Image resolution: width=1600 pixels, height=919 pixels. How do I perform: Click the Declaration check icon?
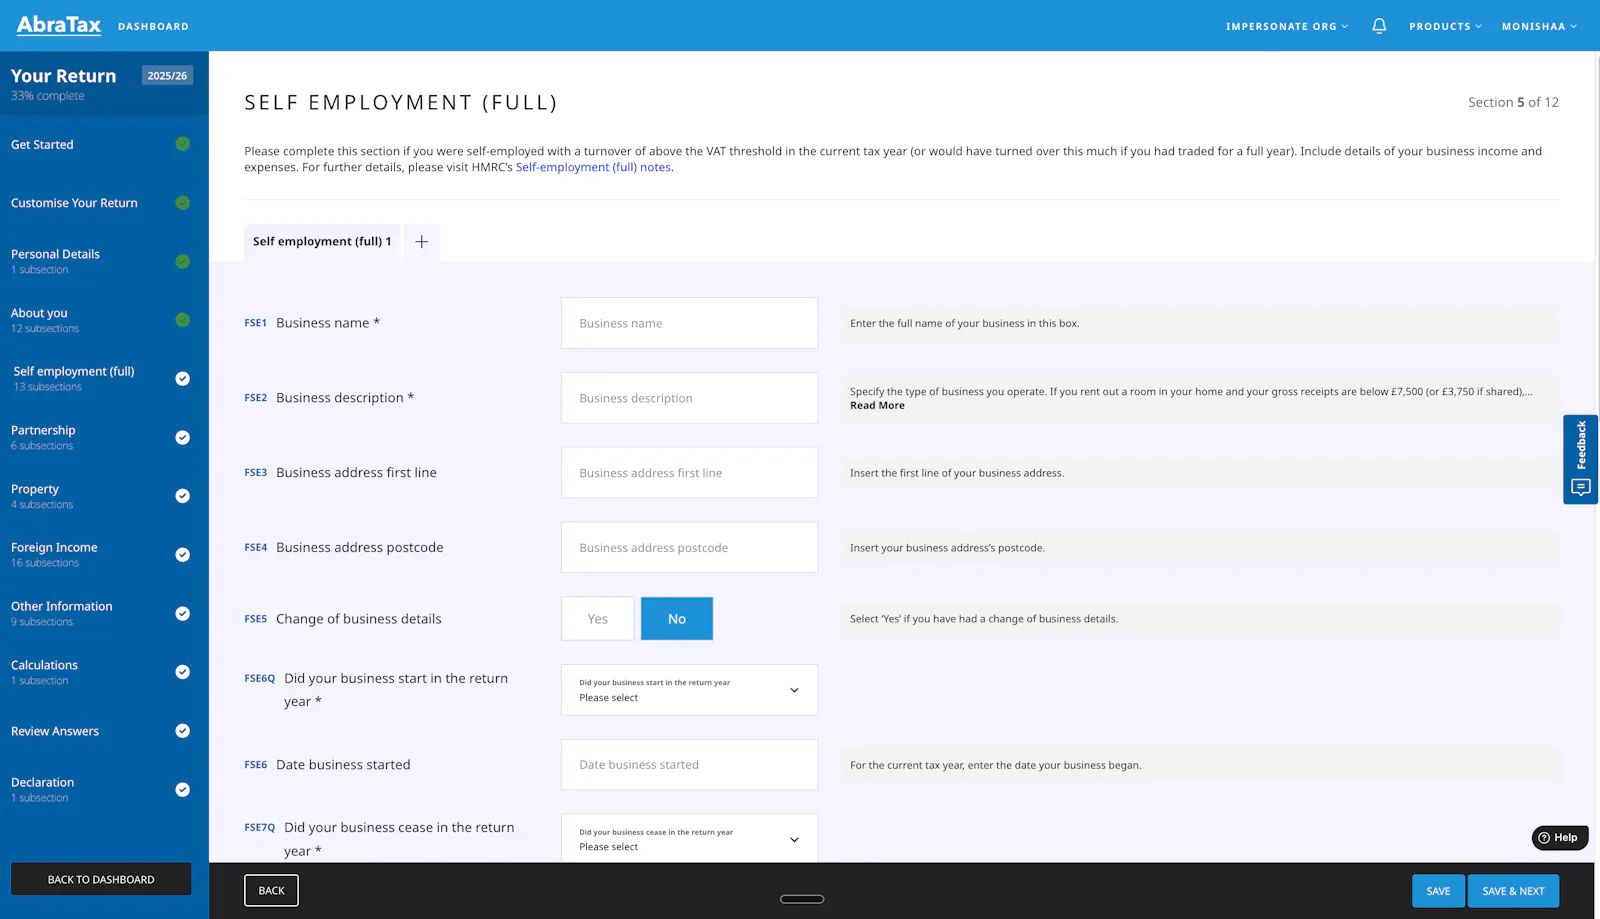[182, 790]
